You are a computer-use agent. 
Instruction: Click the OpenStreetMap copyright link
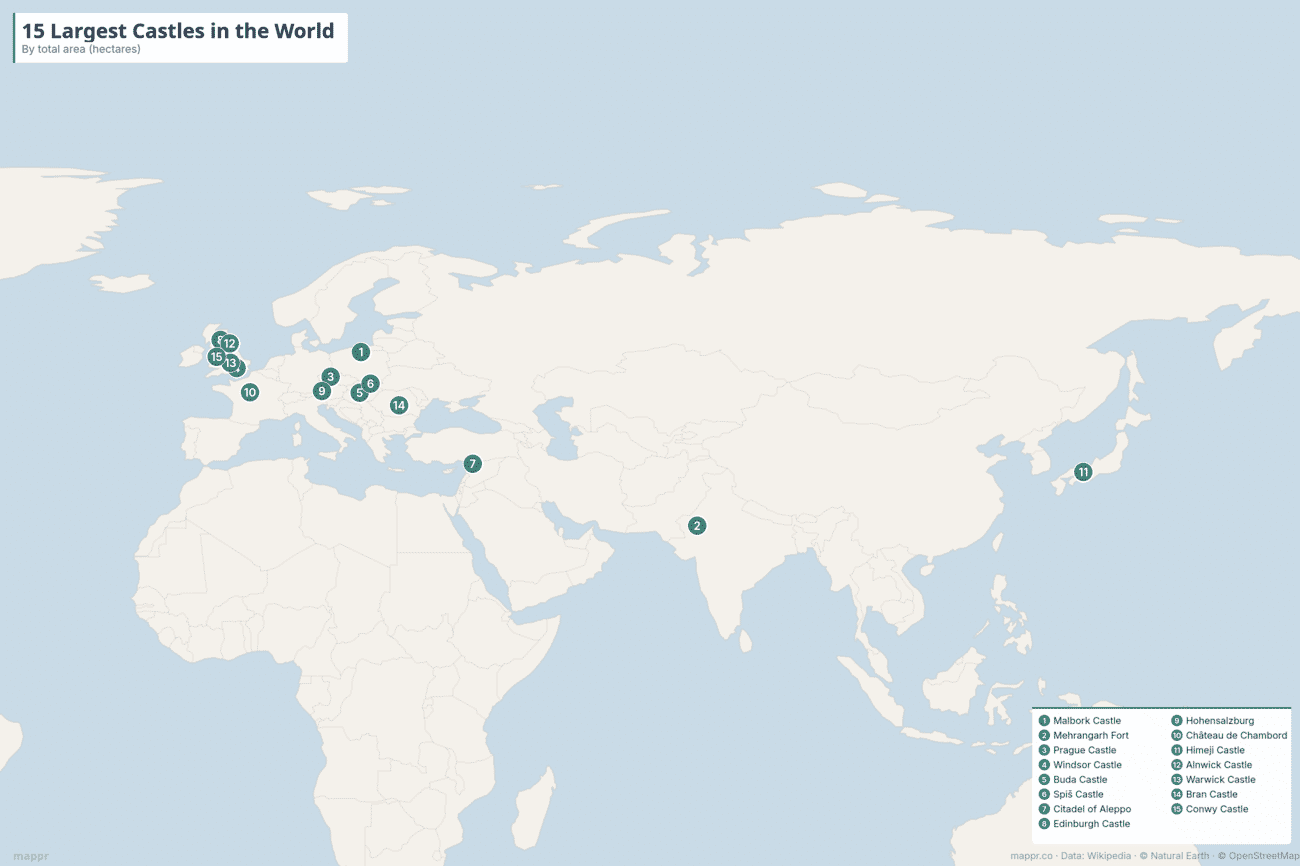click(x=1261, y=856)
